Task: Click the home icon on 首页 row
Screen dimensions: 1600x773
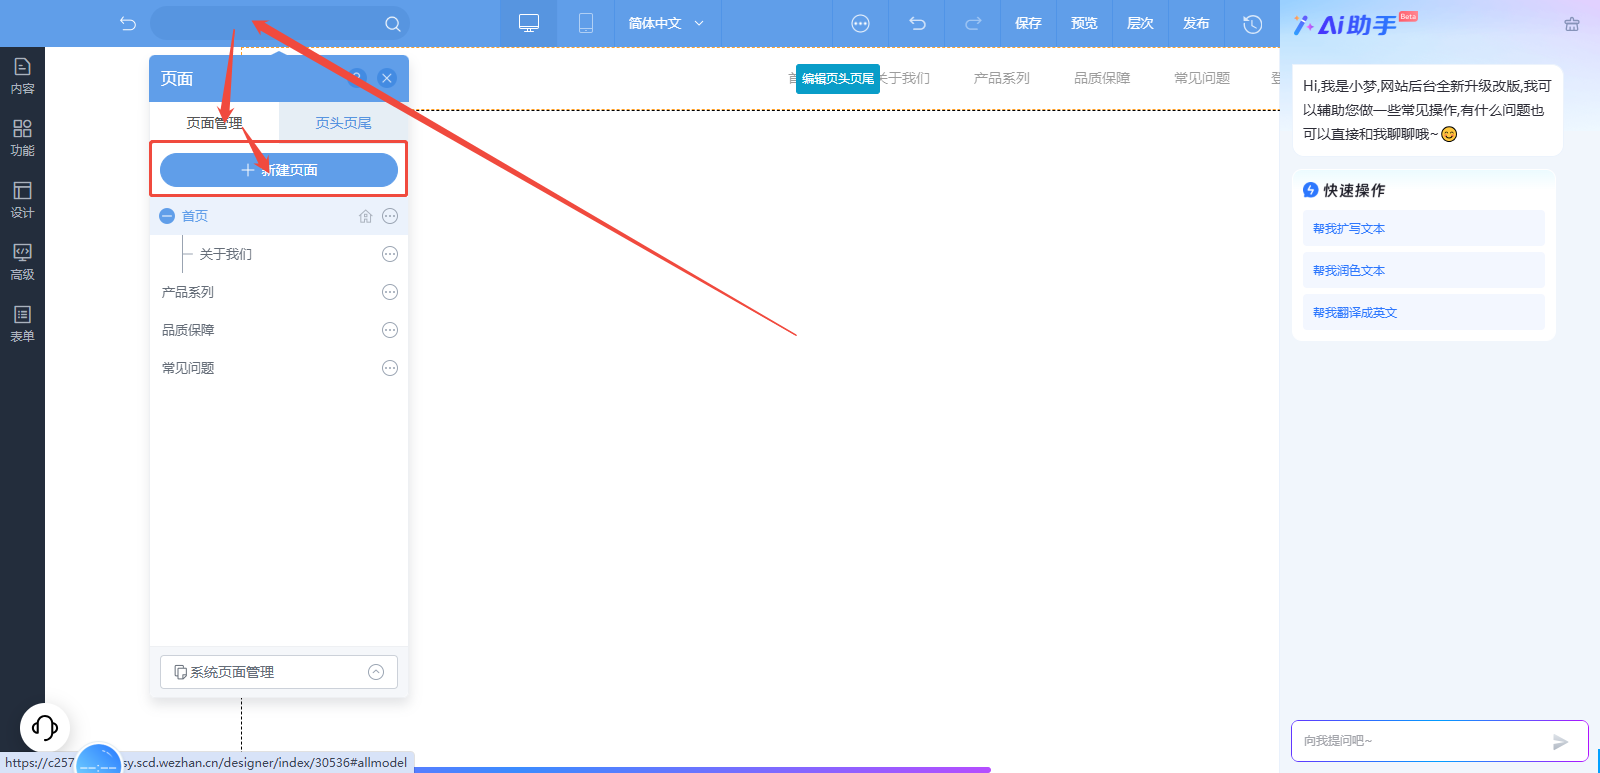Action: [365, 216]
